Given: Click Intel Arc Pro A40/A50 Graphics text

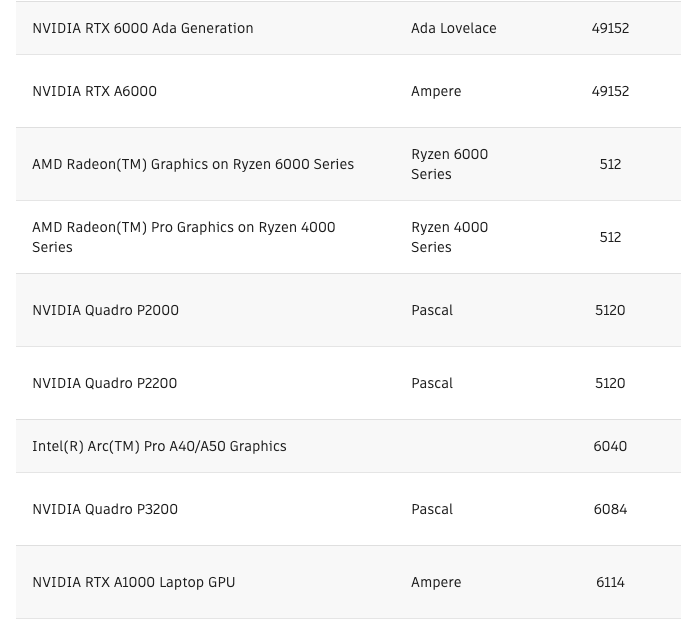Looking at the screenshot, I should pyautogui.click(x=159, y=446).
